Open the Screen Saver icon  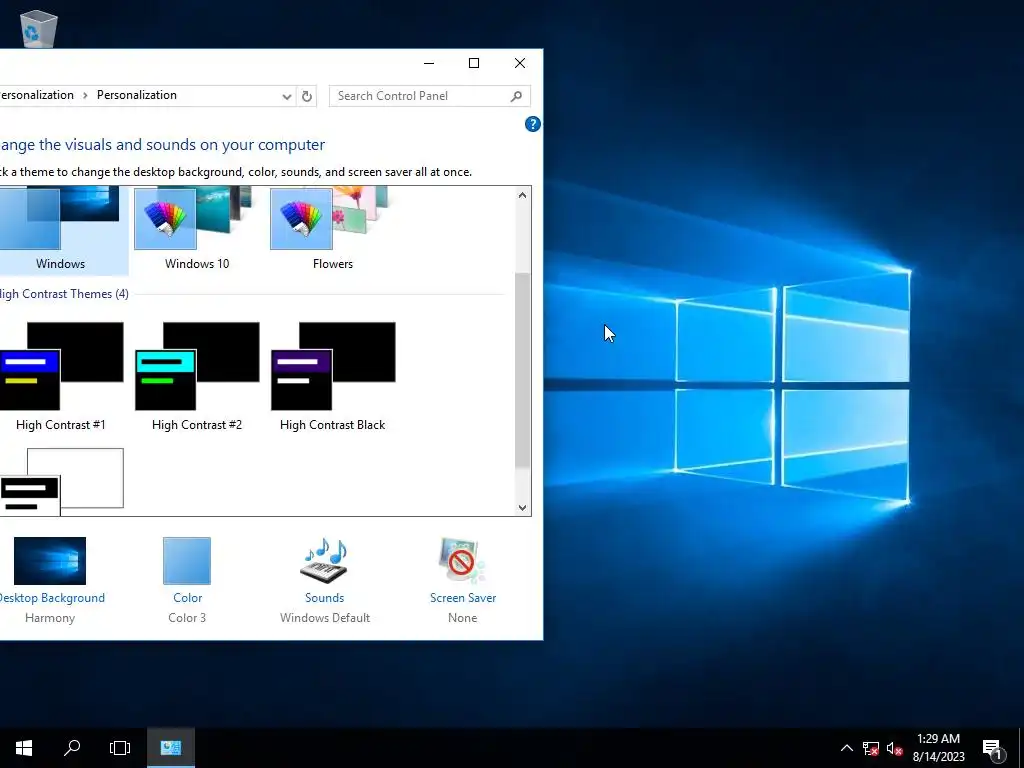coord(462,561)
